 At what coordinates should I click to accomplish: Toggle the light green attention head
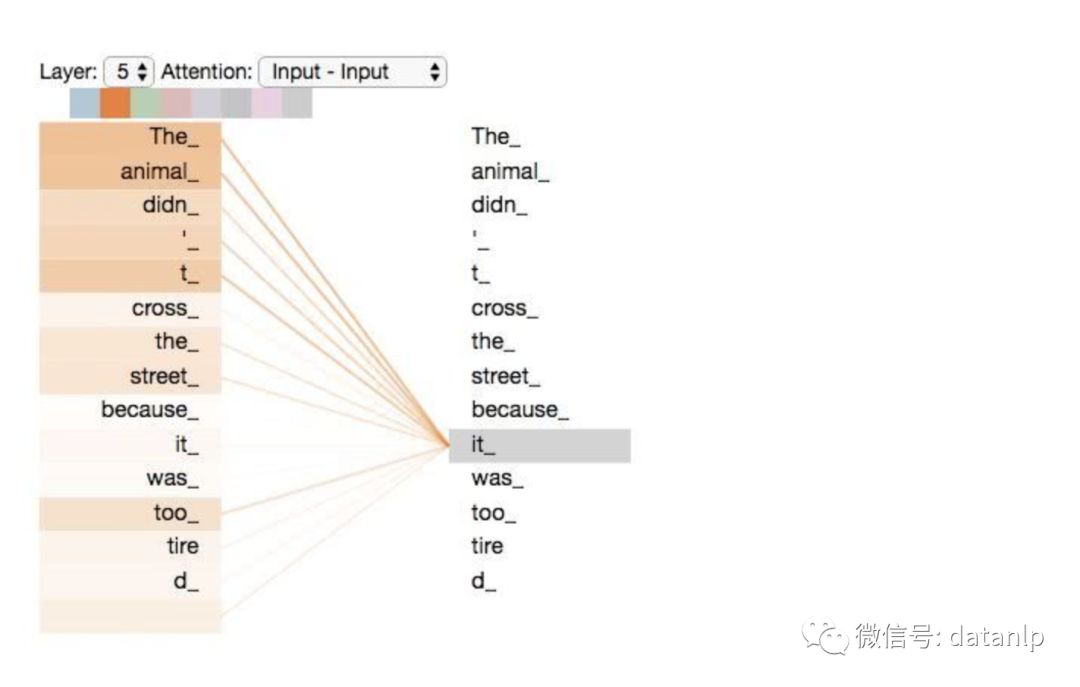pos(146,103)
